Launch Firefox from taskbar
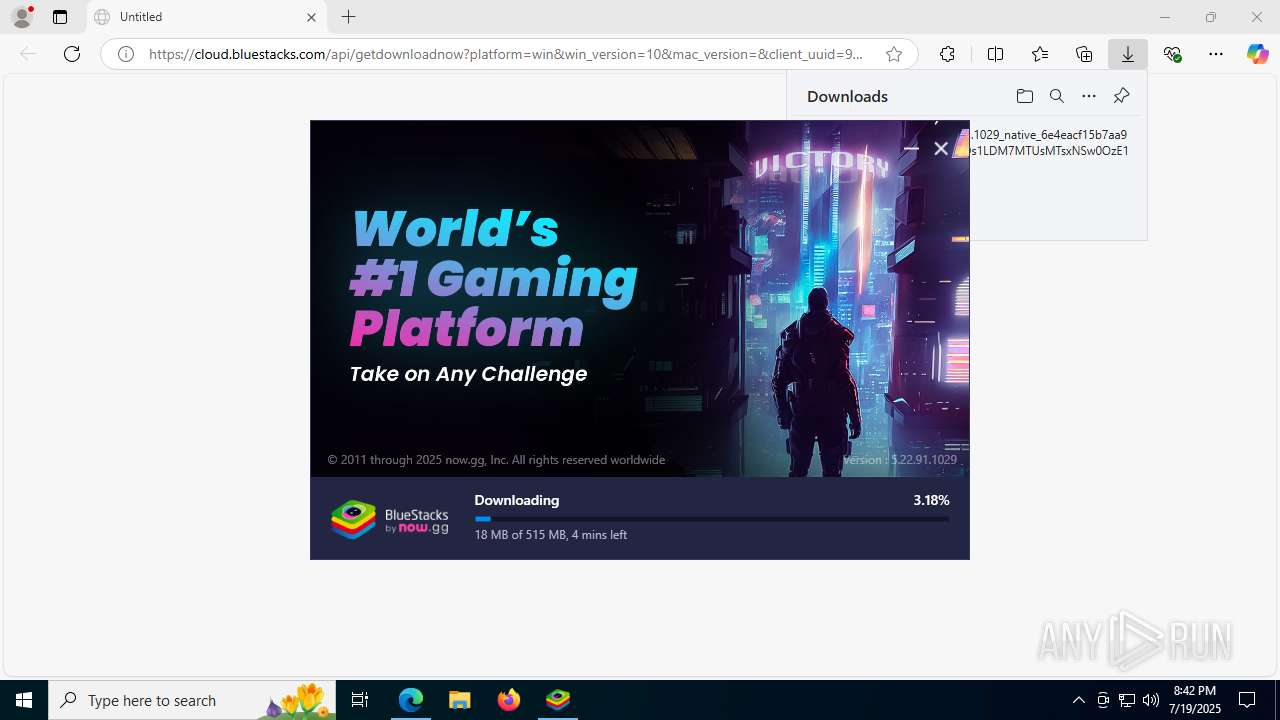Viewport: 1280px width, 720px height. [509, 700]
